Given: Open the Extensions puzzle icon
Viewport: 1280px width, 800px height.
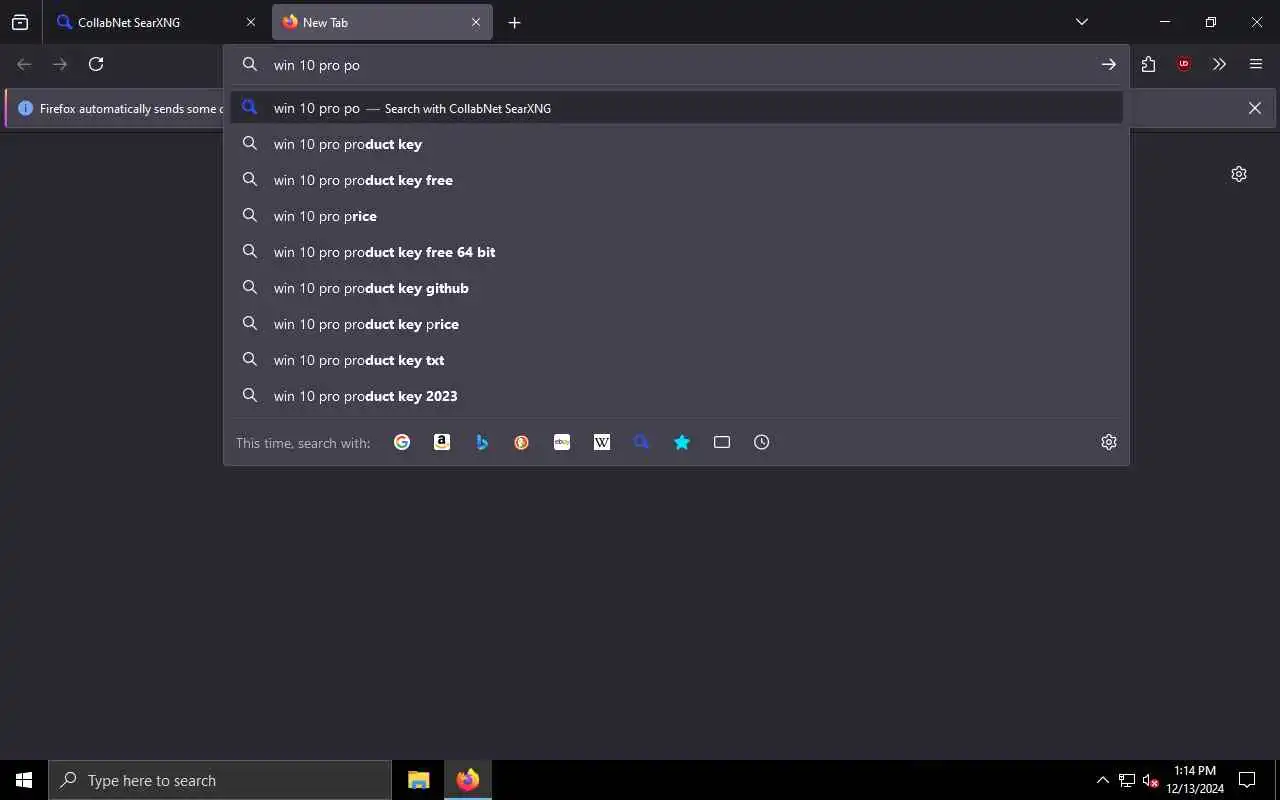Looking at the screenshot, I should tap(1148, 64).
